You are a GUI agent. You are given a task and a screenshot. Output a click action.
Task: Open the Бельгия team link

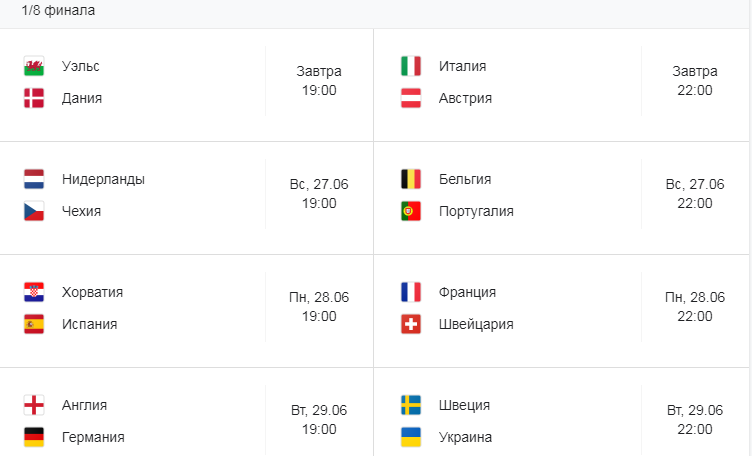(465, 179)
